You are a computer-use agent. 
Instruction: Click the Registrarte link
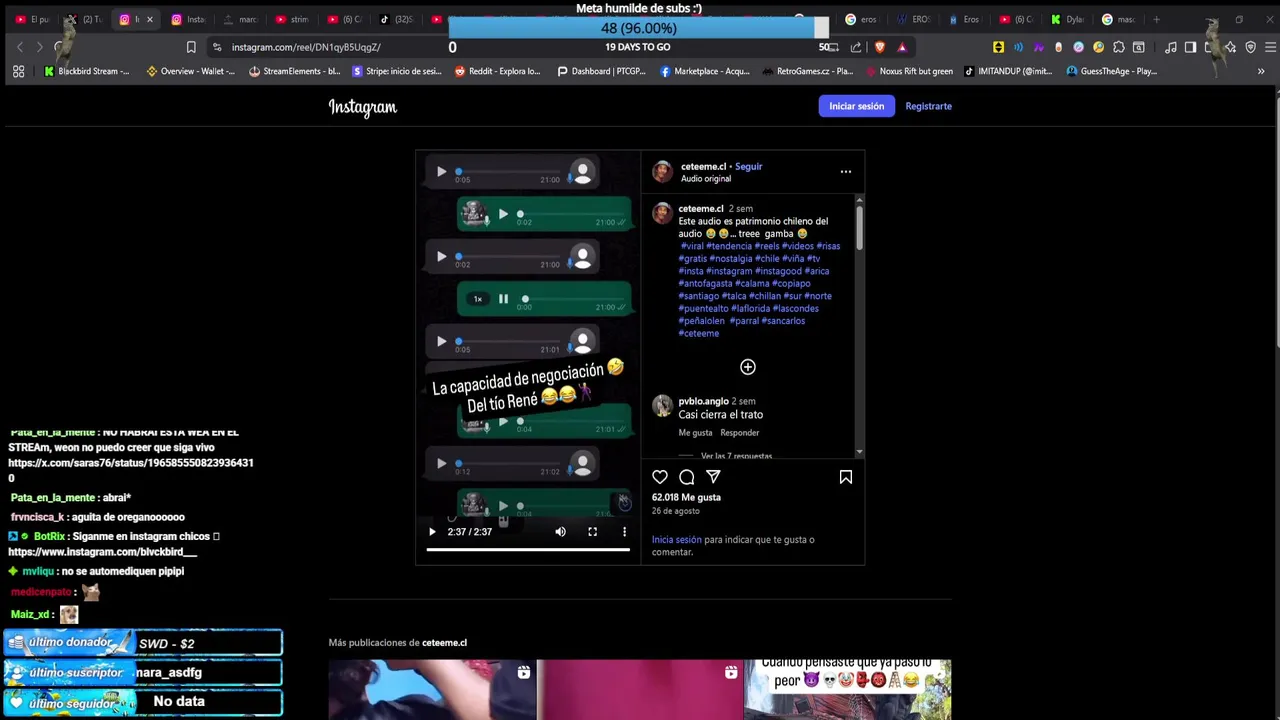[928, 106]
